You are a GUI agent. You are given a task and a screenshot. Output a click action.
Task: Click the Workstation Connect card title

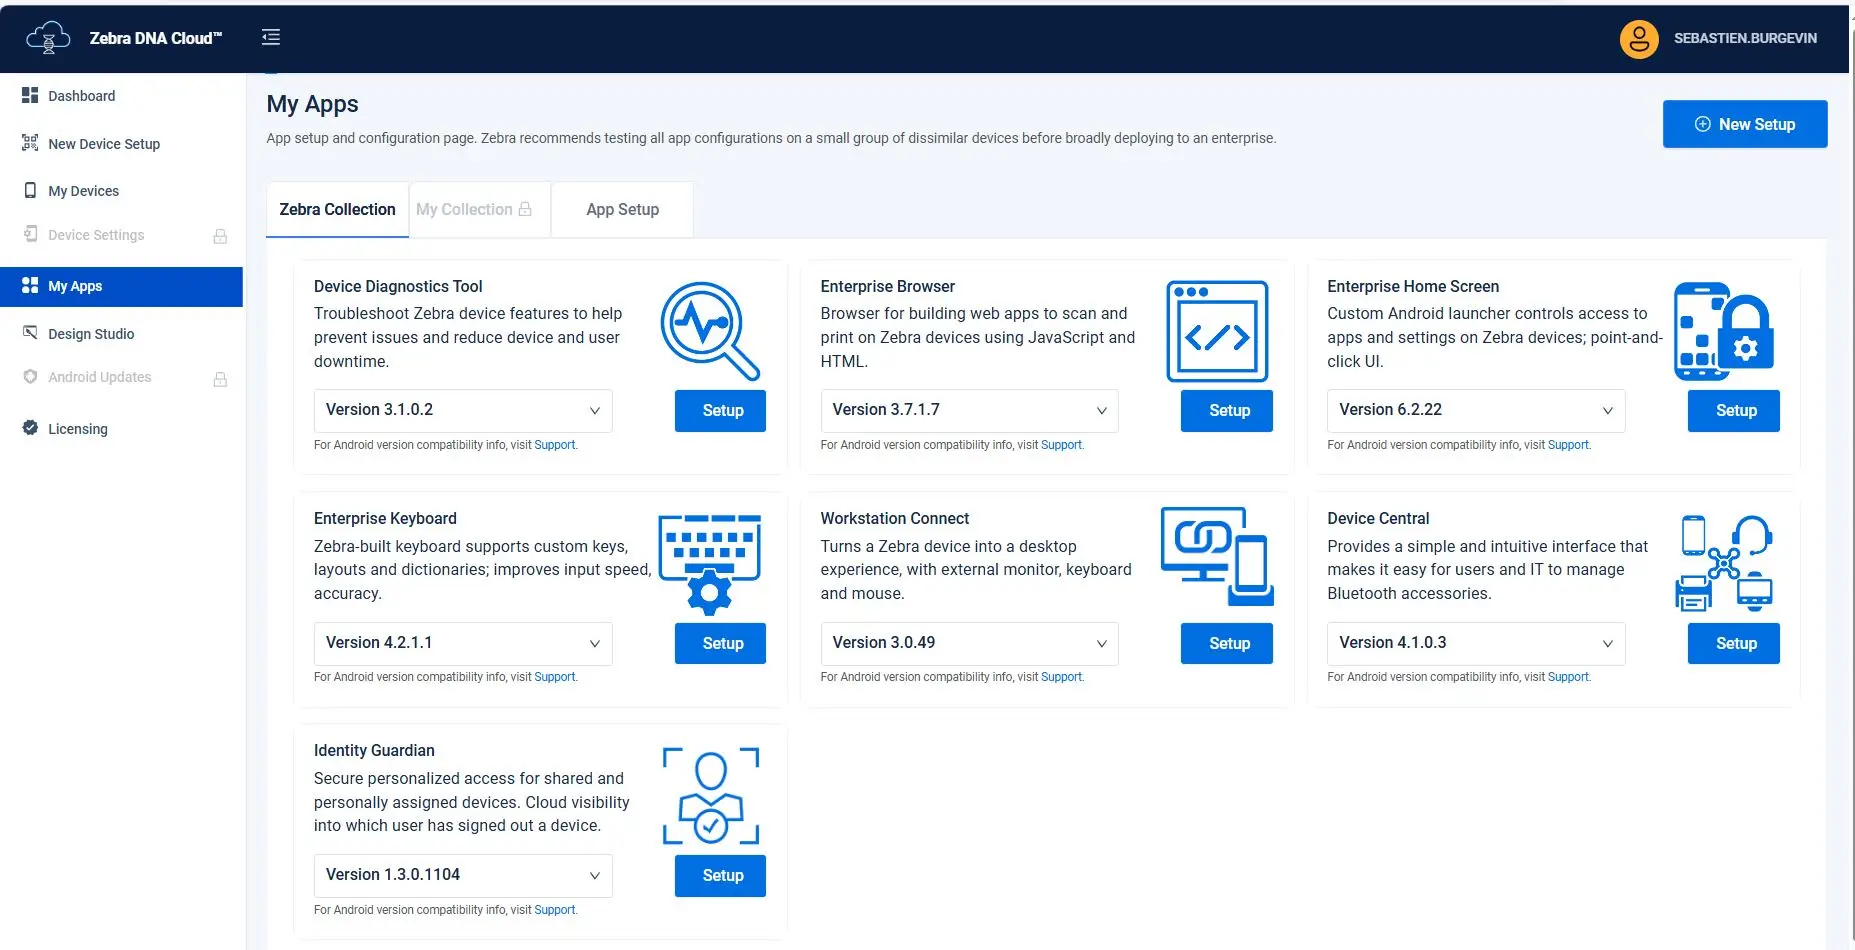click(895, 518)
